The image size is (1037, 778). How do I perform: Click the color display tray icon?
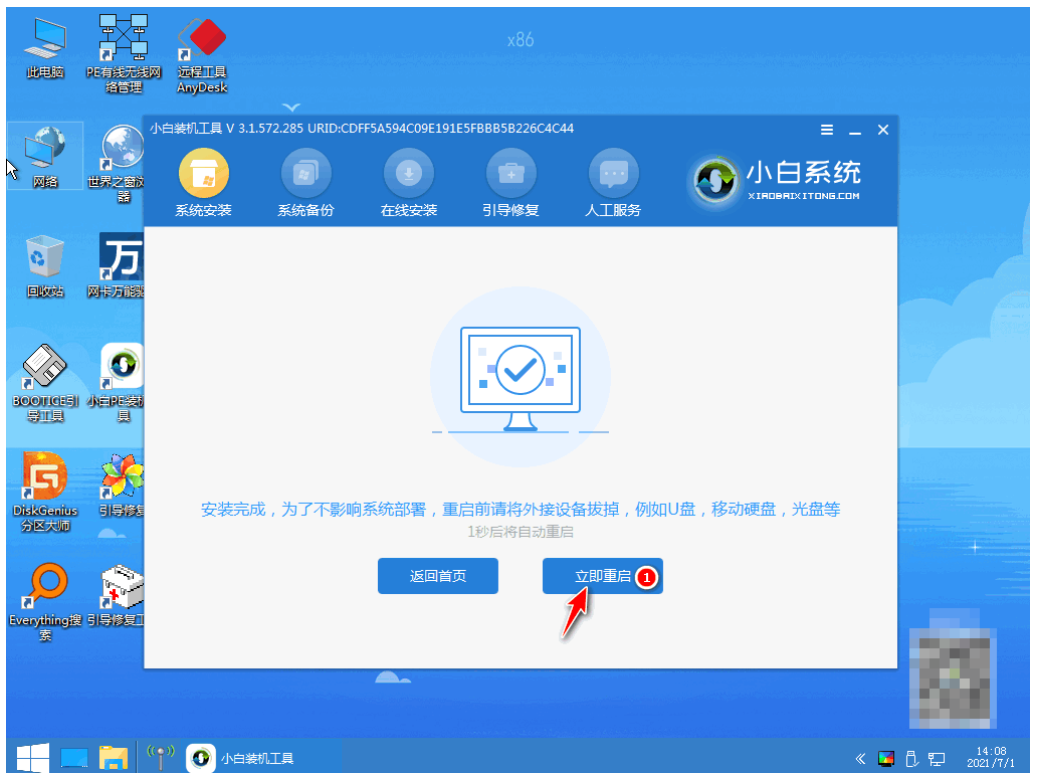tap(886, 758)
